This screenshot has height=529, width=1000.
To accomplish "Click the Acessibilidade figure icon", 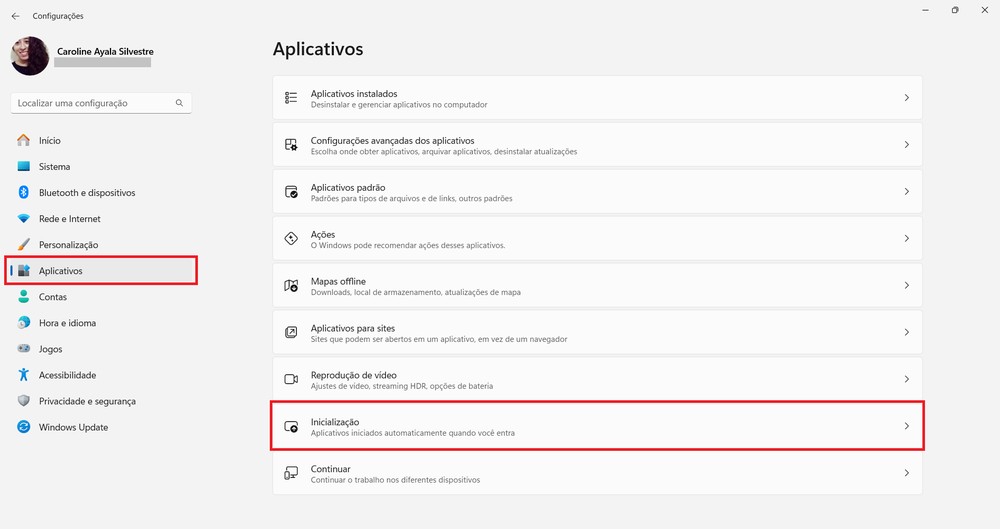I will (24, 375).
